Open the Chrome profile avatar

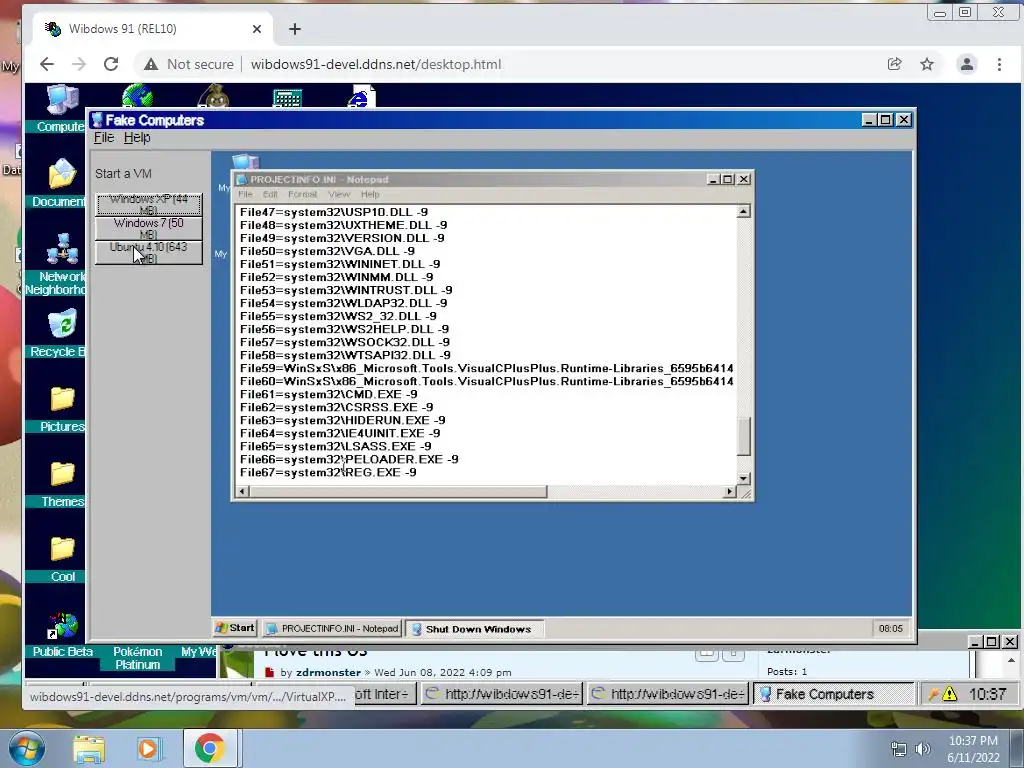tap(967, 64)
